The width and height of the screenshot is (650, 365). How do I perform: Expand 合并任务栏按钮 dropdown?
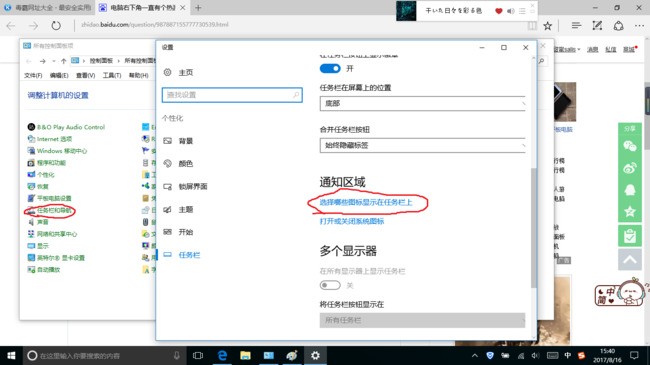pos(422,145)
